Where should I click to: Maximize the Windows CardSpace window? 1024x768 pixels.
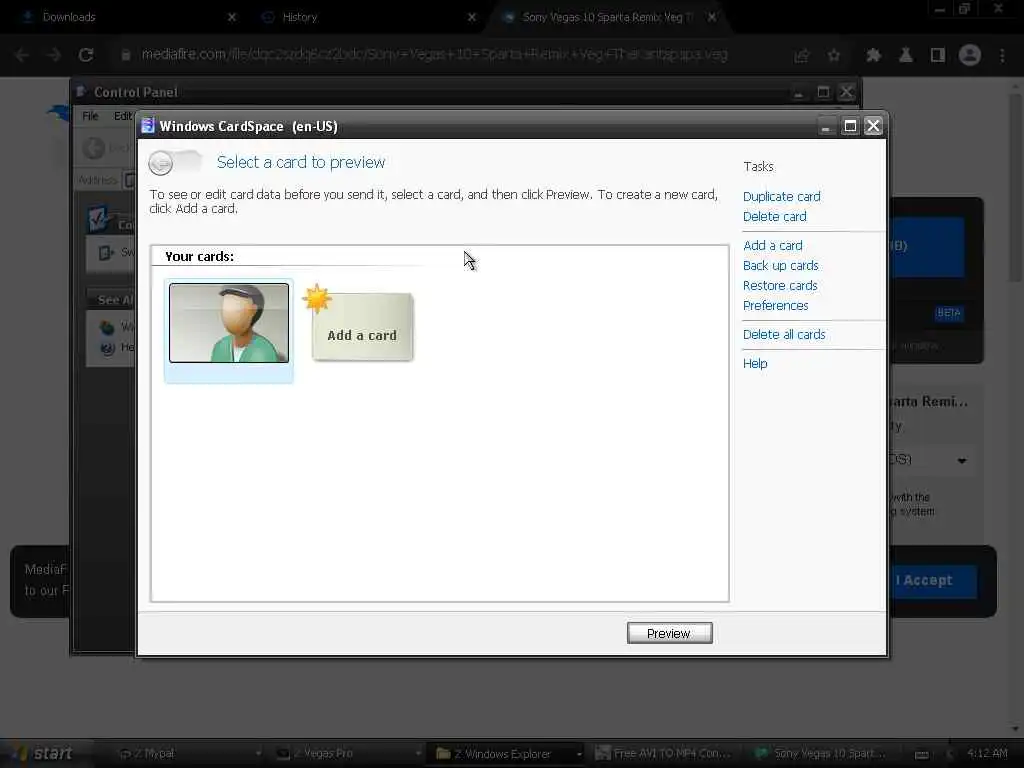coord(850,126)
